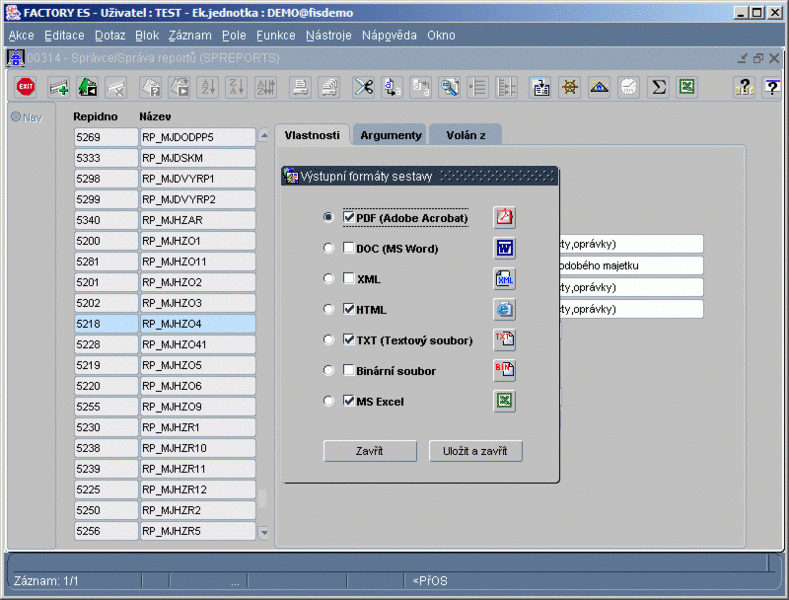Select the XML radio button

click(328, 279)
